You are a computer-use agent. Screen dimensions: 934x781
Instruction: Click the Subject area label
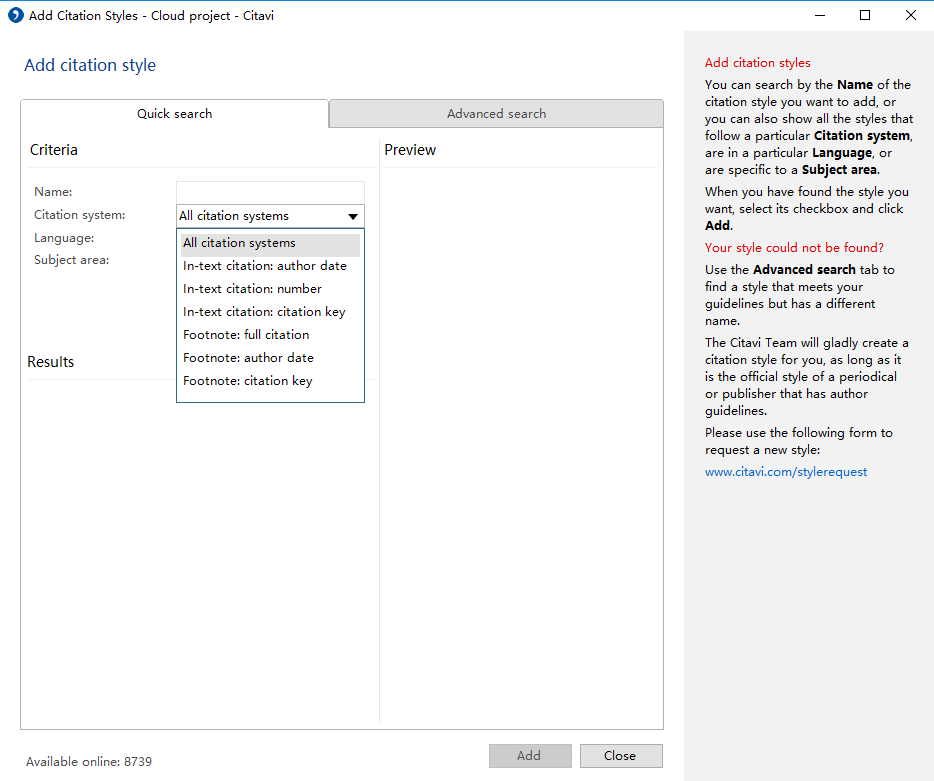(71, 260)
